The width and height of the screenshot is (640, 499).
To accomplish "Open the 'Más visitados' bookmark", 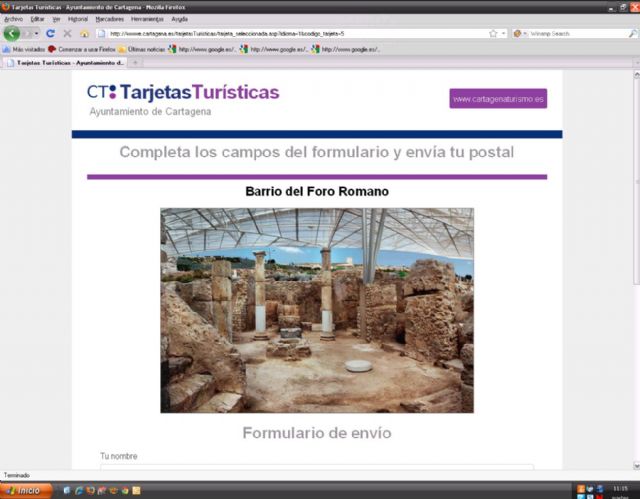I will 24,48.
